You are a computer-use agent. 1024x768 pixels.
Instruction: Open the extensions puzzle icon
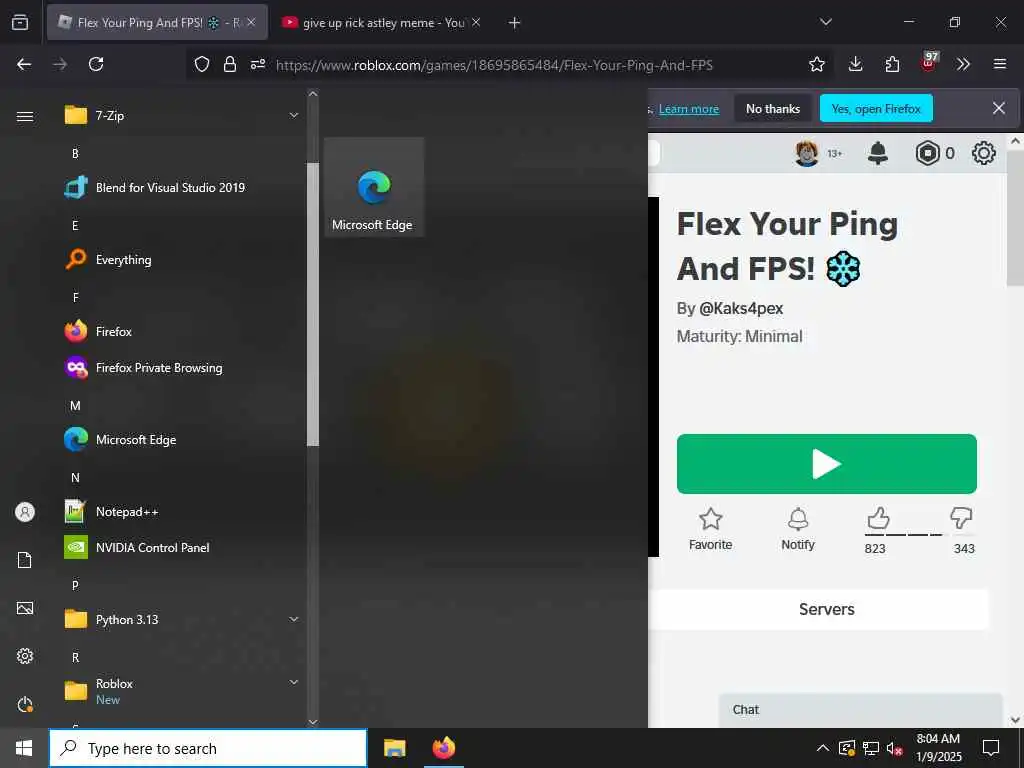coord(892,64)
